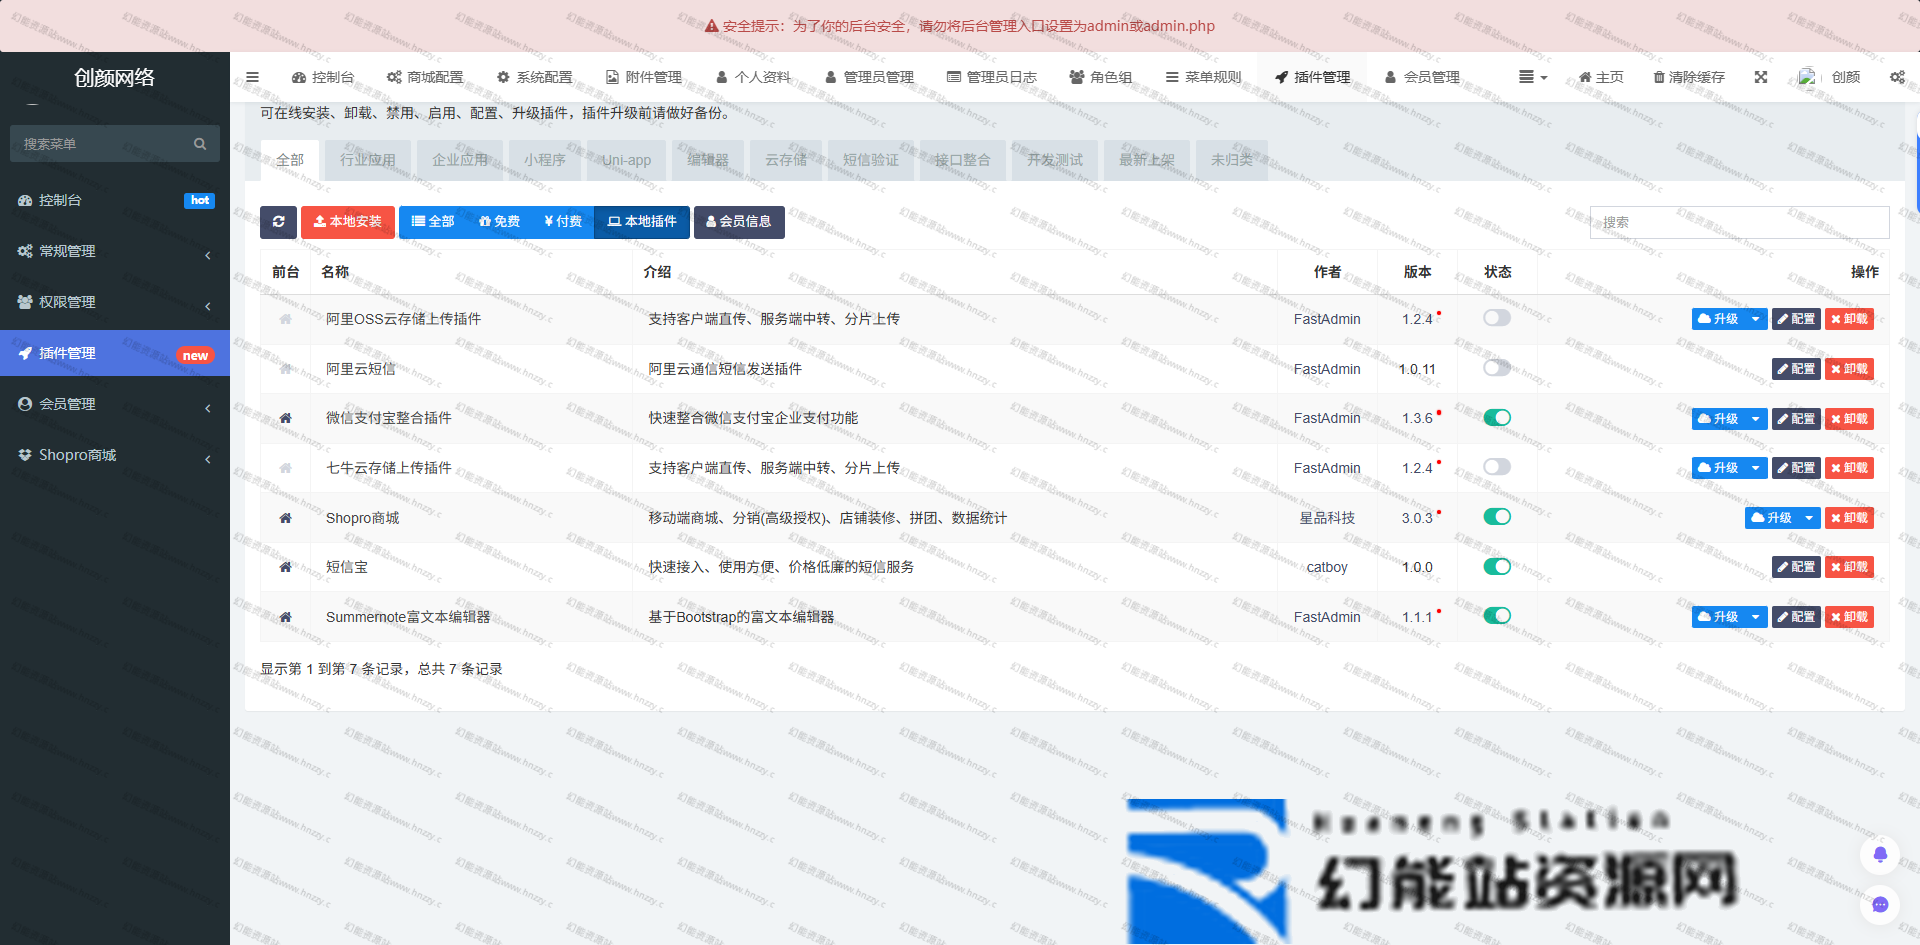Open upgrade dropdown arrow for 阿里OSS云存储
The image size is (1920, 945).
(x=1755, y=319)
